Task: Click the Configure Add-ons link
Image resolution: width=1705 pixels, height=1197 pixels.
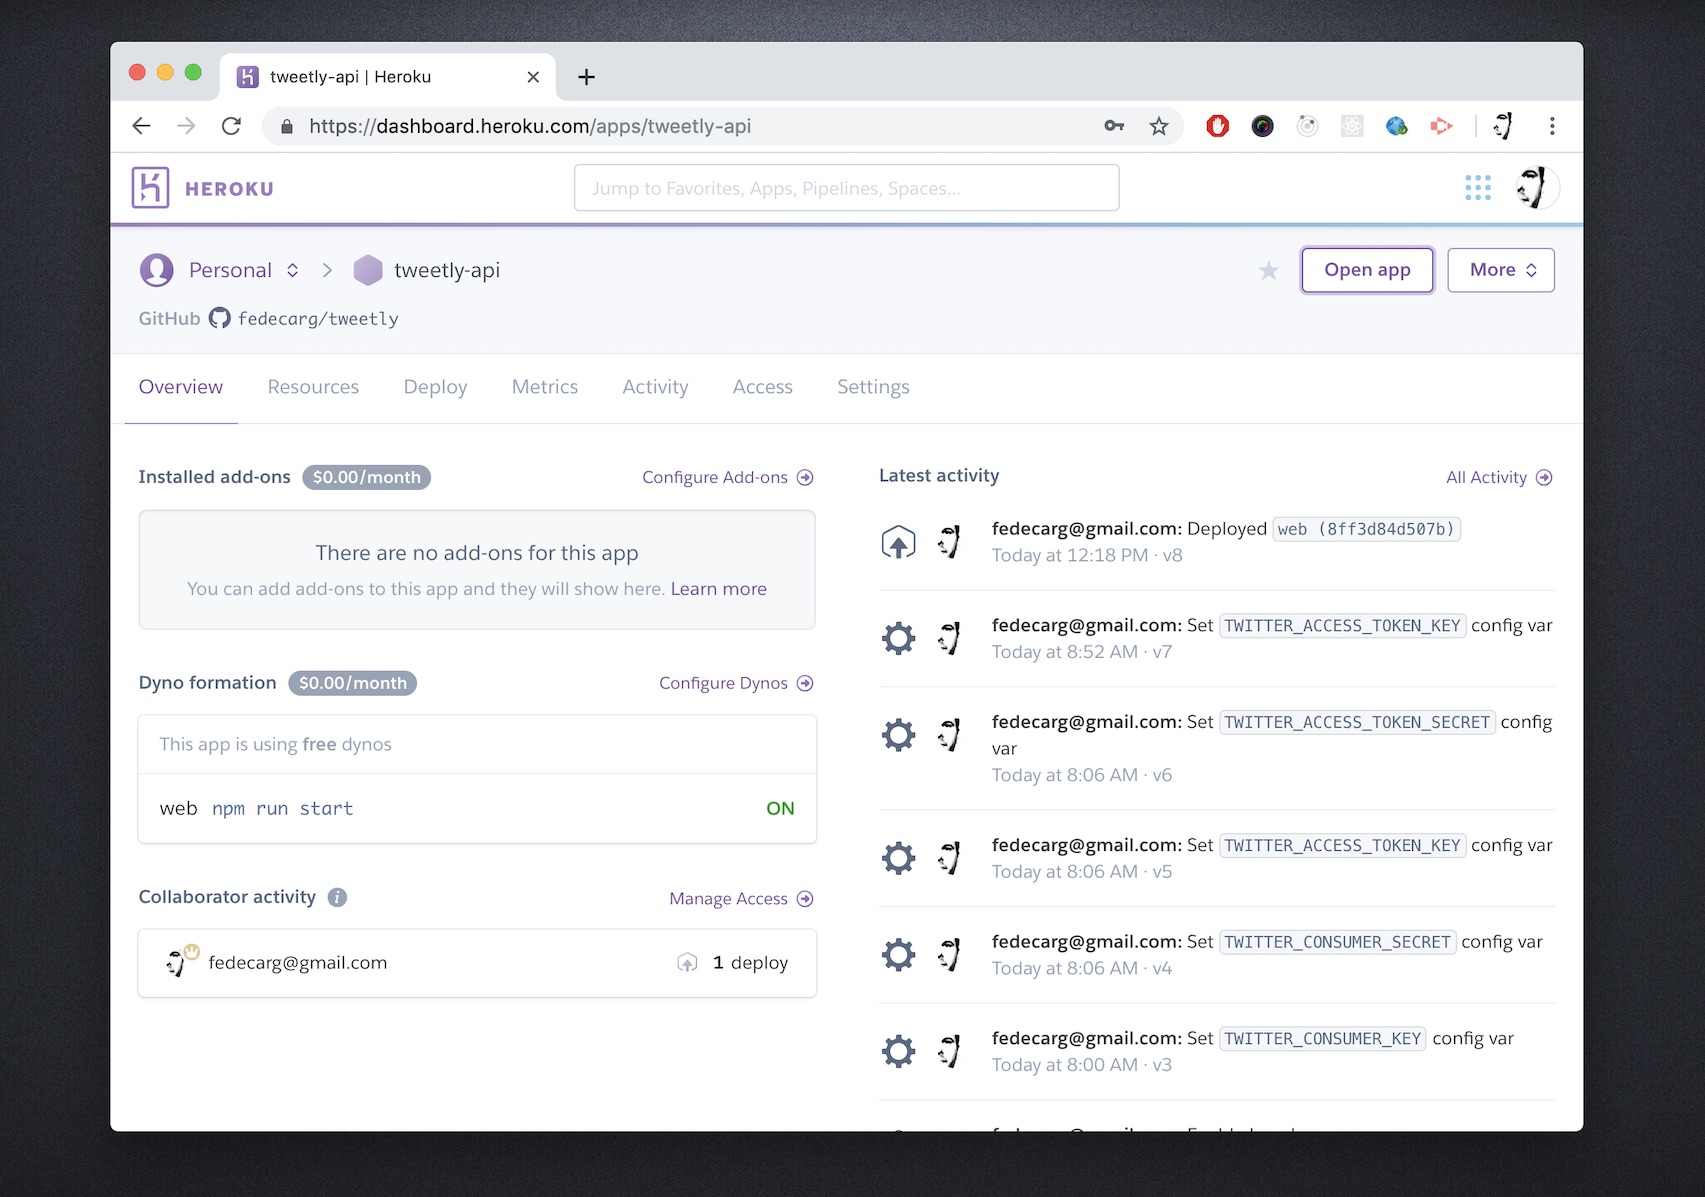Action: pos(727,477)
